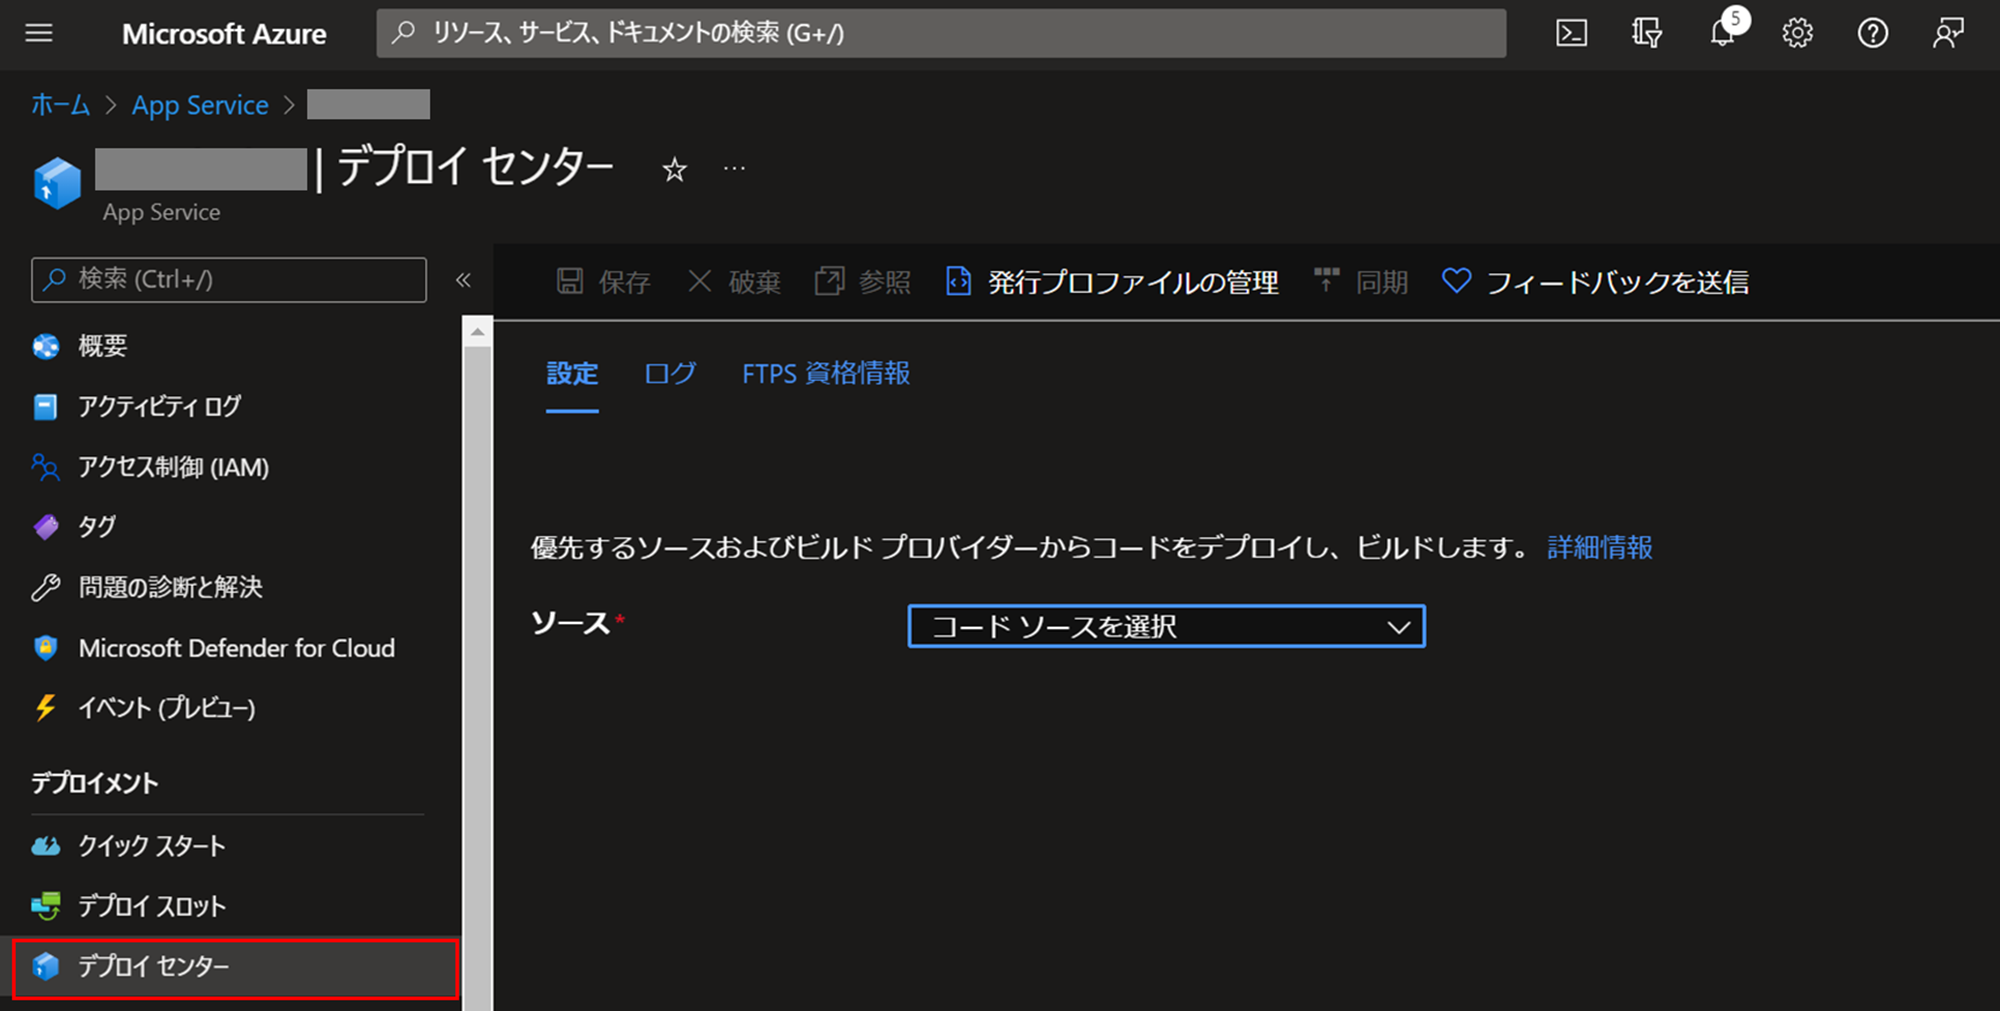
Task: Click the sidebar vertical scrollbar track
Action: click(477, 678)
